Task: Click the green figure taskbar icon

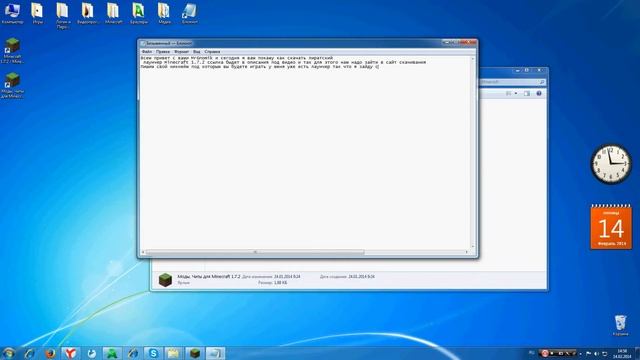Action: 112,353
